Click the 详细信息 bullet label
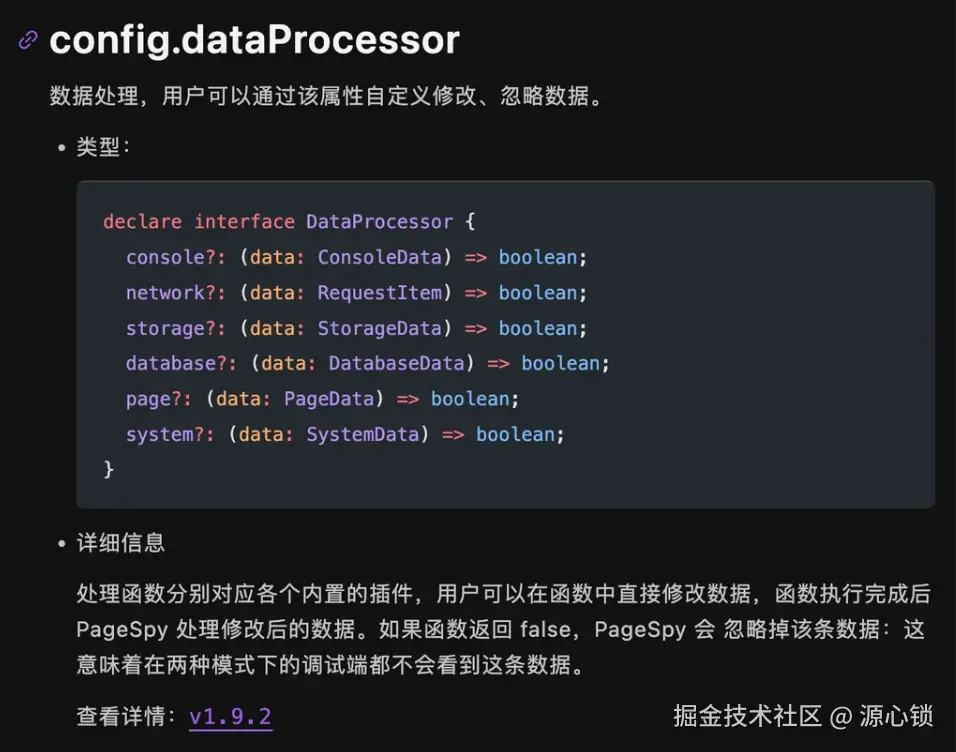956x752 pixels. click(x=121, y=543)
